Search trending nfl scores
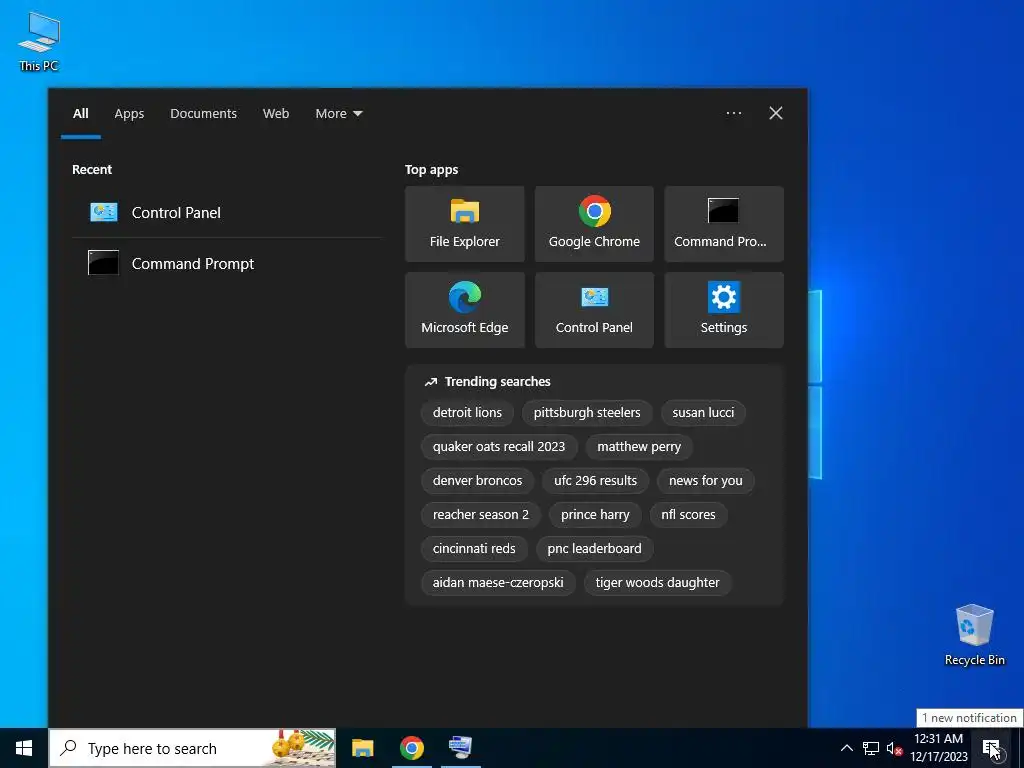Viewport: 1024px width, 768px height. click(x=688, y=515)
